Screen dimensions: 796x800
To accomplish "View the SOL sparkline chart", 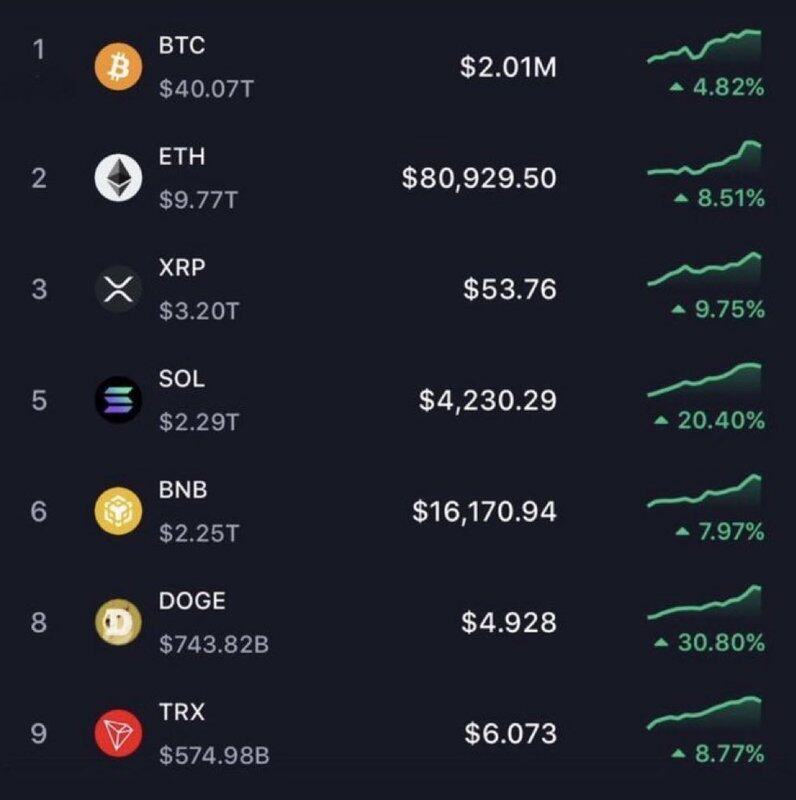I will [704, 381].
